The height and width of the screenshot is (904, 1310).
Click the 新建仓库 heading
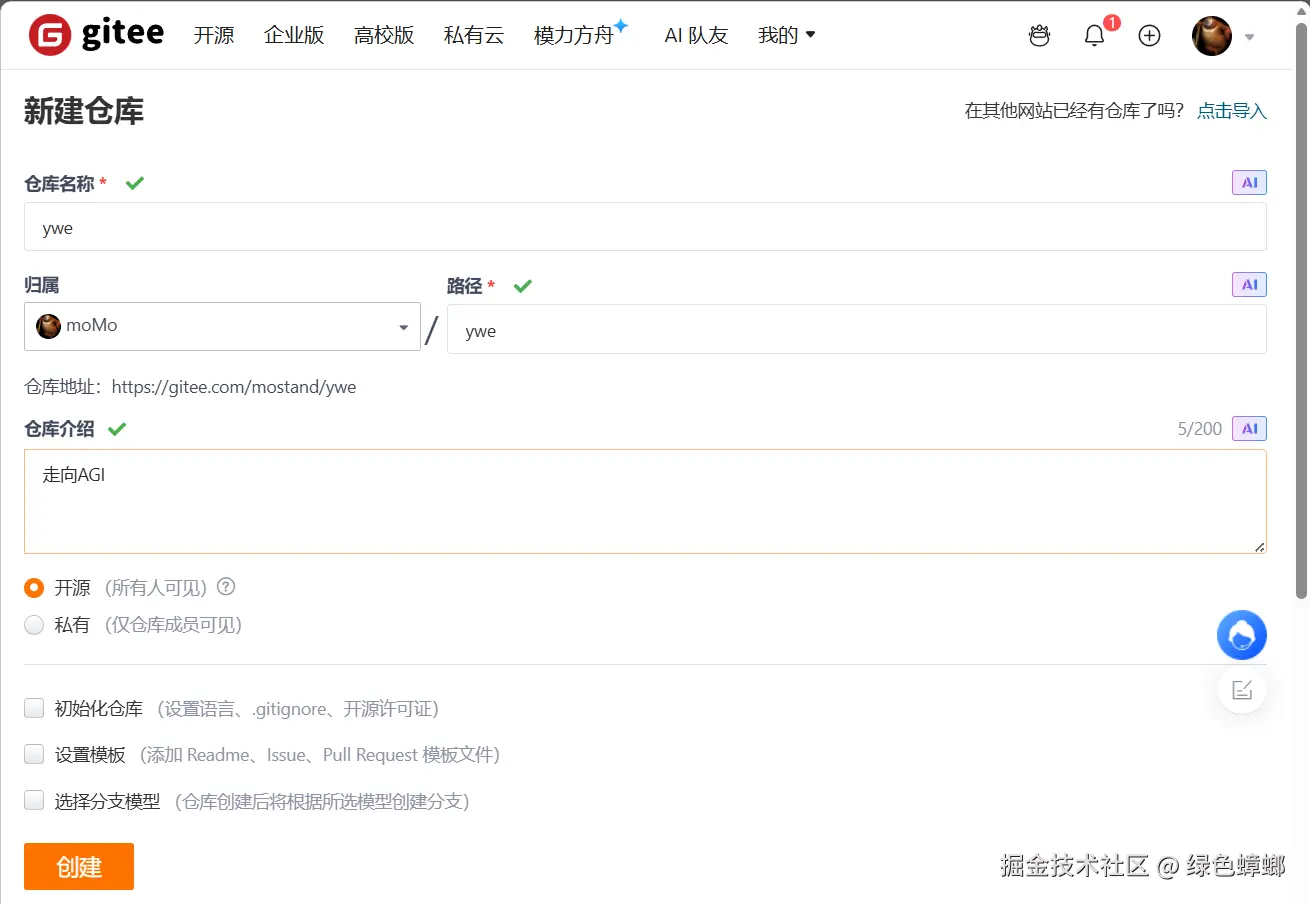point(84,111)
